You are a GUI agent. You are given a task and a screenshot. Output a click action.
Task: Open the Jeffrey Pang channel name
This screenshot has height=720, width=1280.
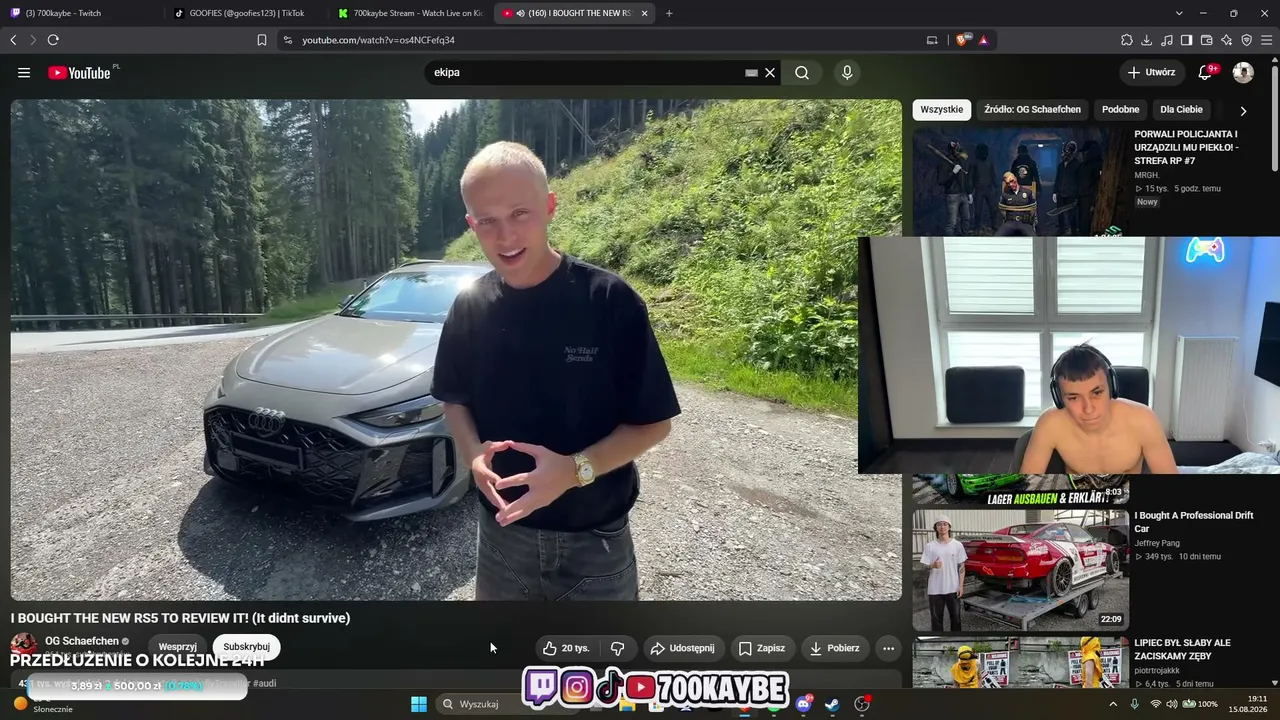(x=1157, y=543)
